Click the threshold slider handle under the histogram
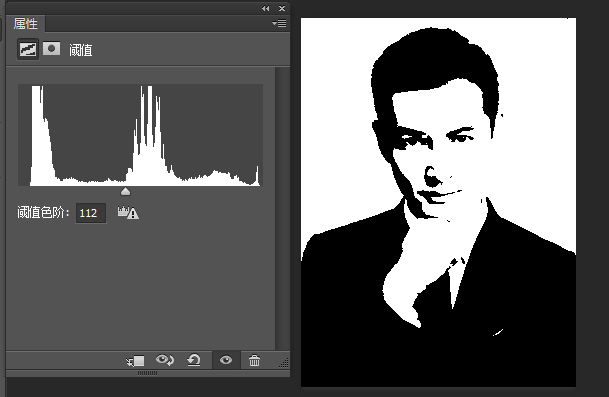Screen dimensions: 609x397 point(125,191)
